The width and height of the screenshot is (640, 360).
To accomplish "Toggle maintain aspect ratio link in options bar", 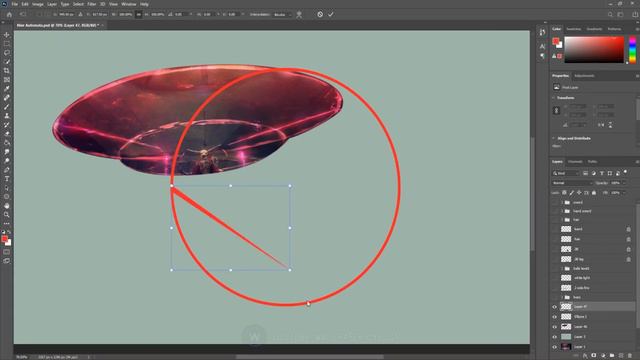I will [x=139, y=14].
